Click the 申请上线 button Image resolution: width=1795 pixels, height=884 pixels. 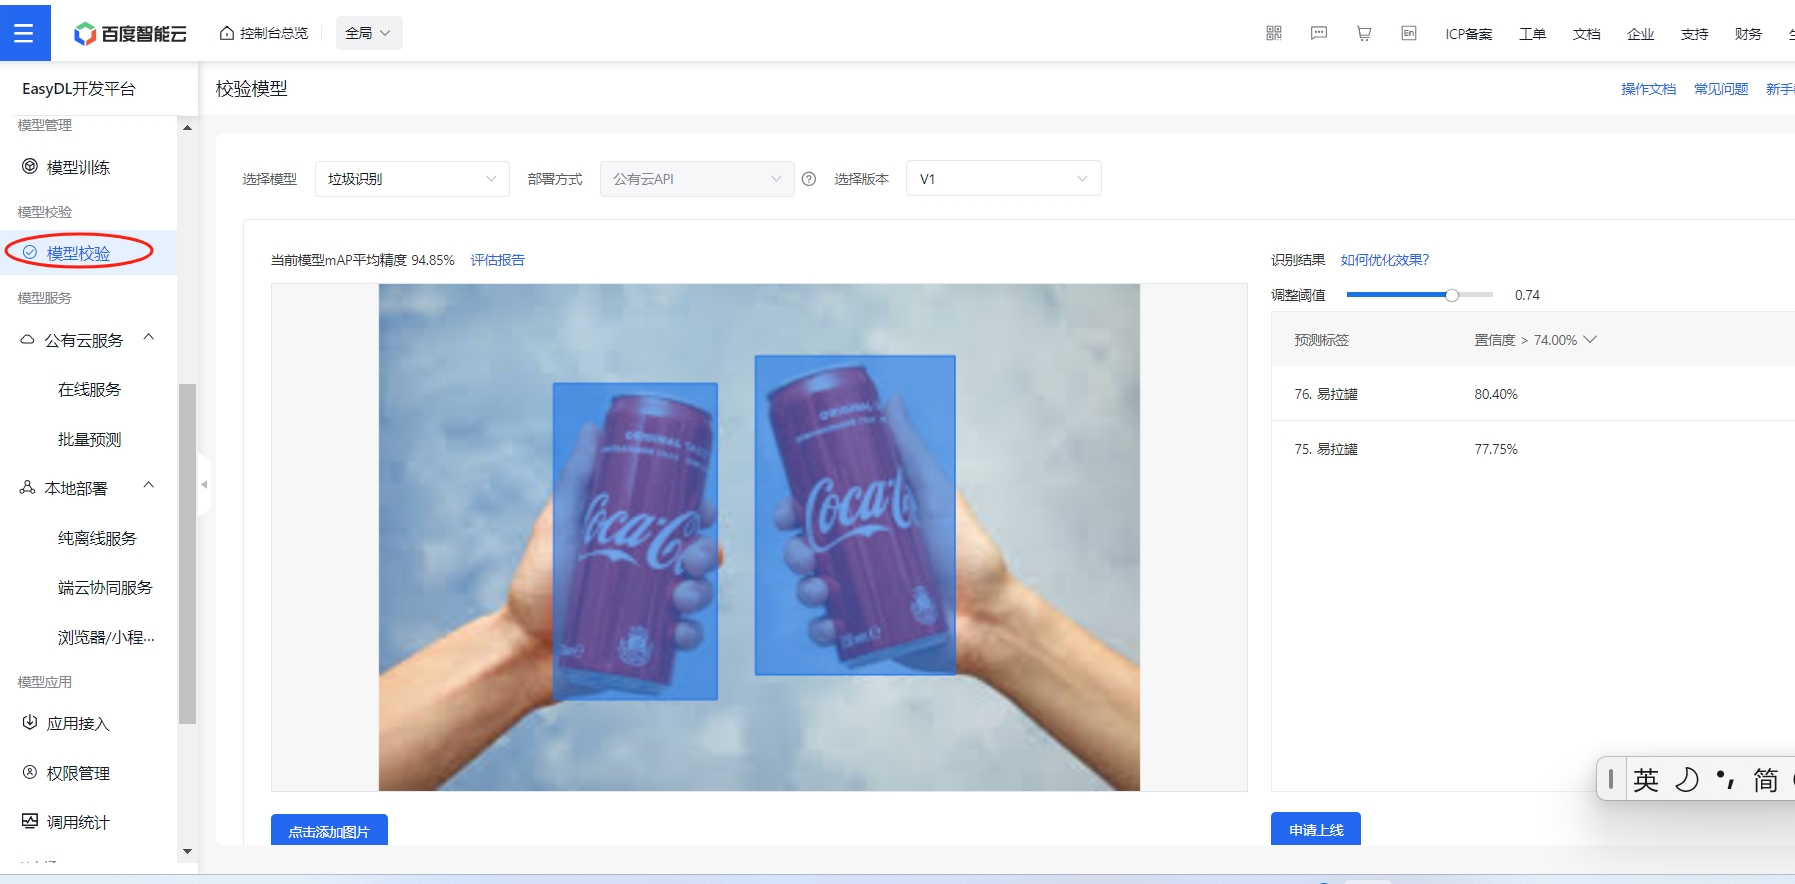[1316, 829]
